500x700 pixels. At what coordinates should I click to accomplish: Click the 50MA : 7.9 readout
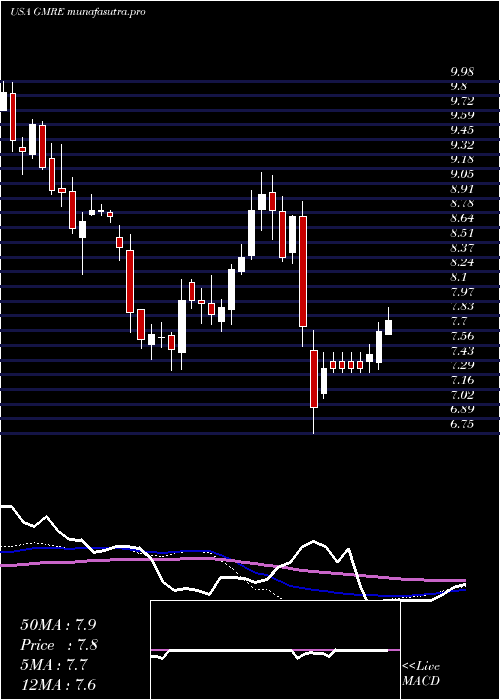click(x=58, y=625)
